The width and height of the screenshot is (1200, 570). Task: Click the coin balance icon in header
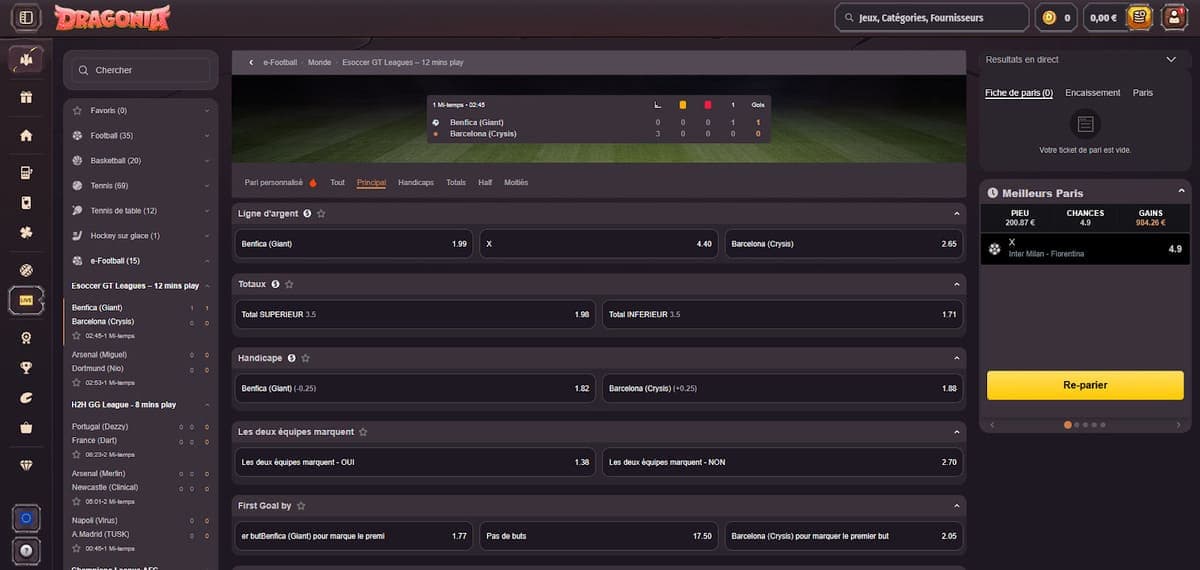coord(1049,17)
